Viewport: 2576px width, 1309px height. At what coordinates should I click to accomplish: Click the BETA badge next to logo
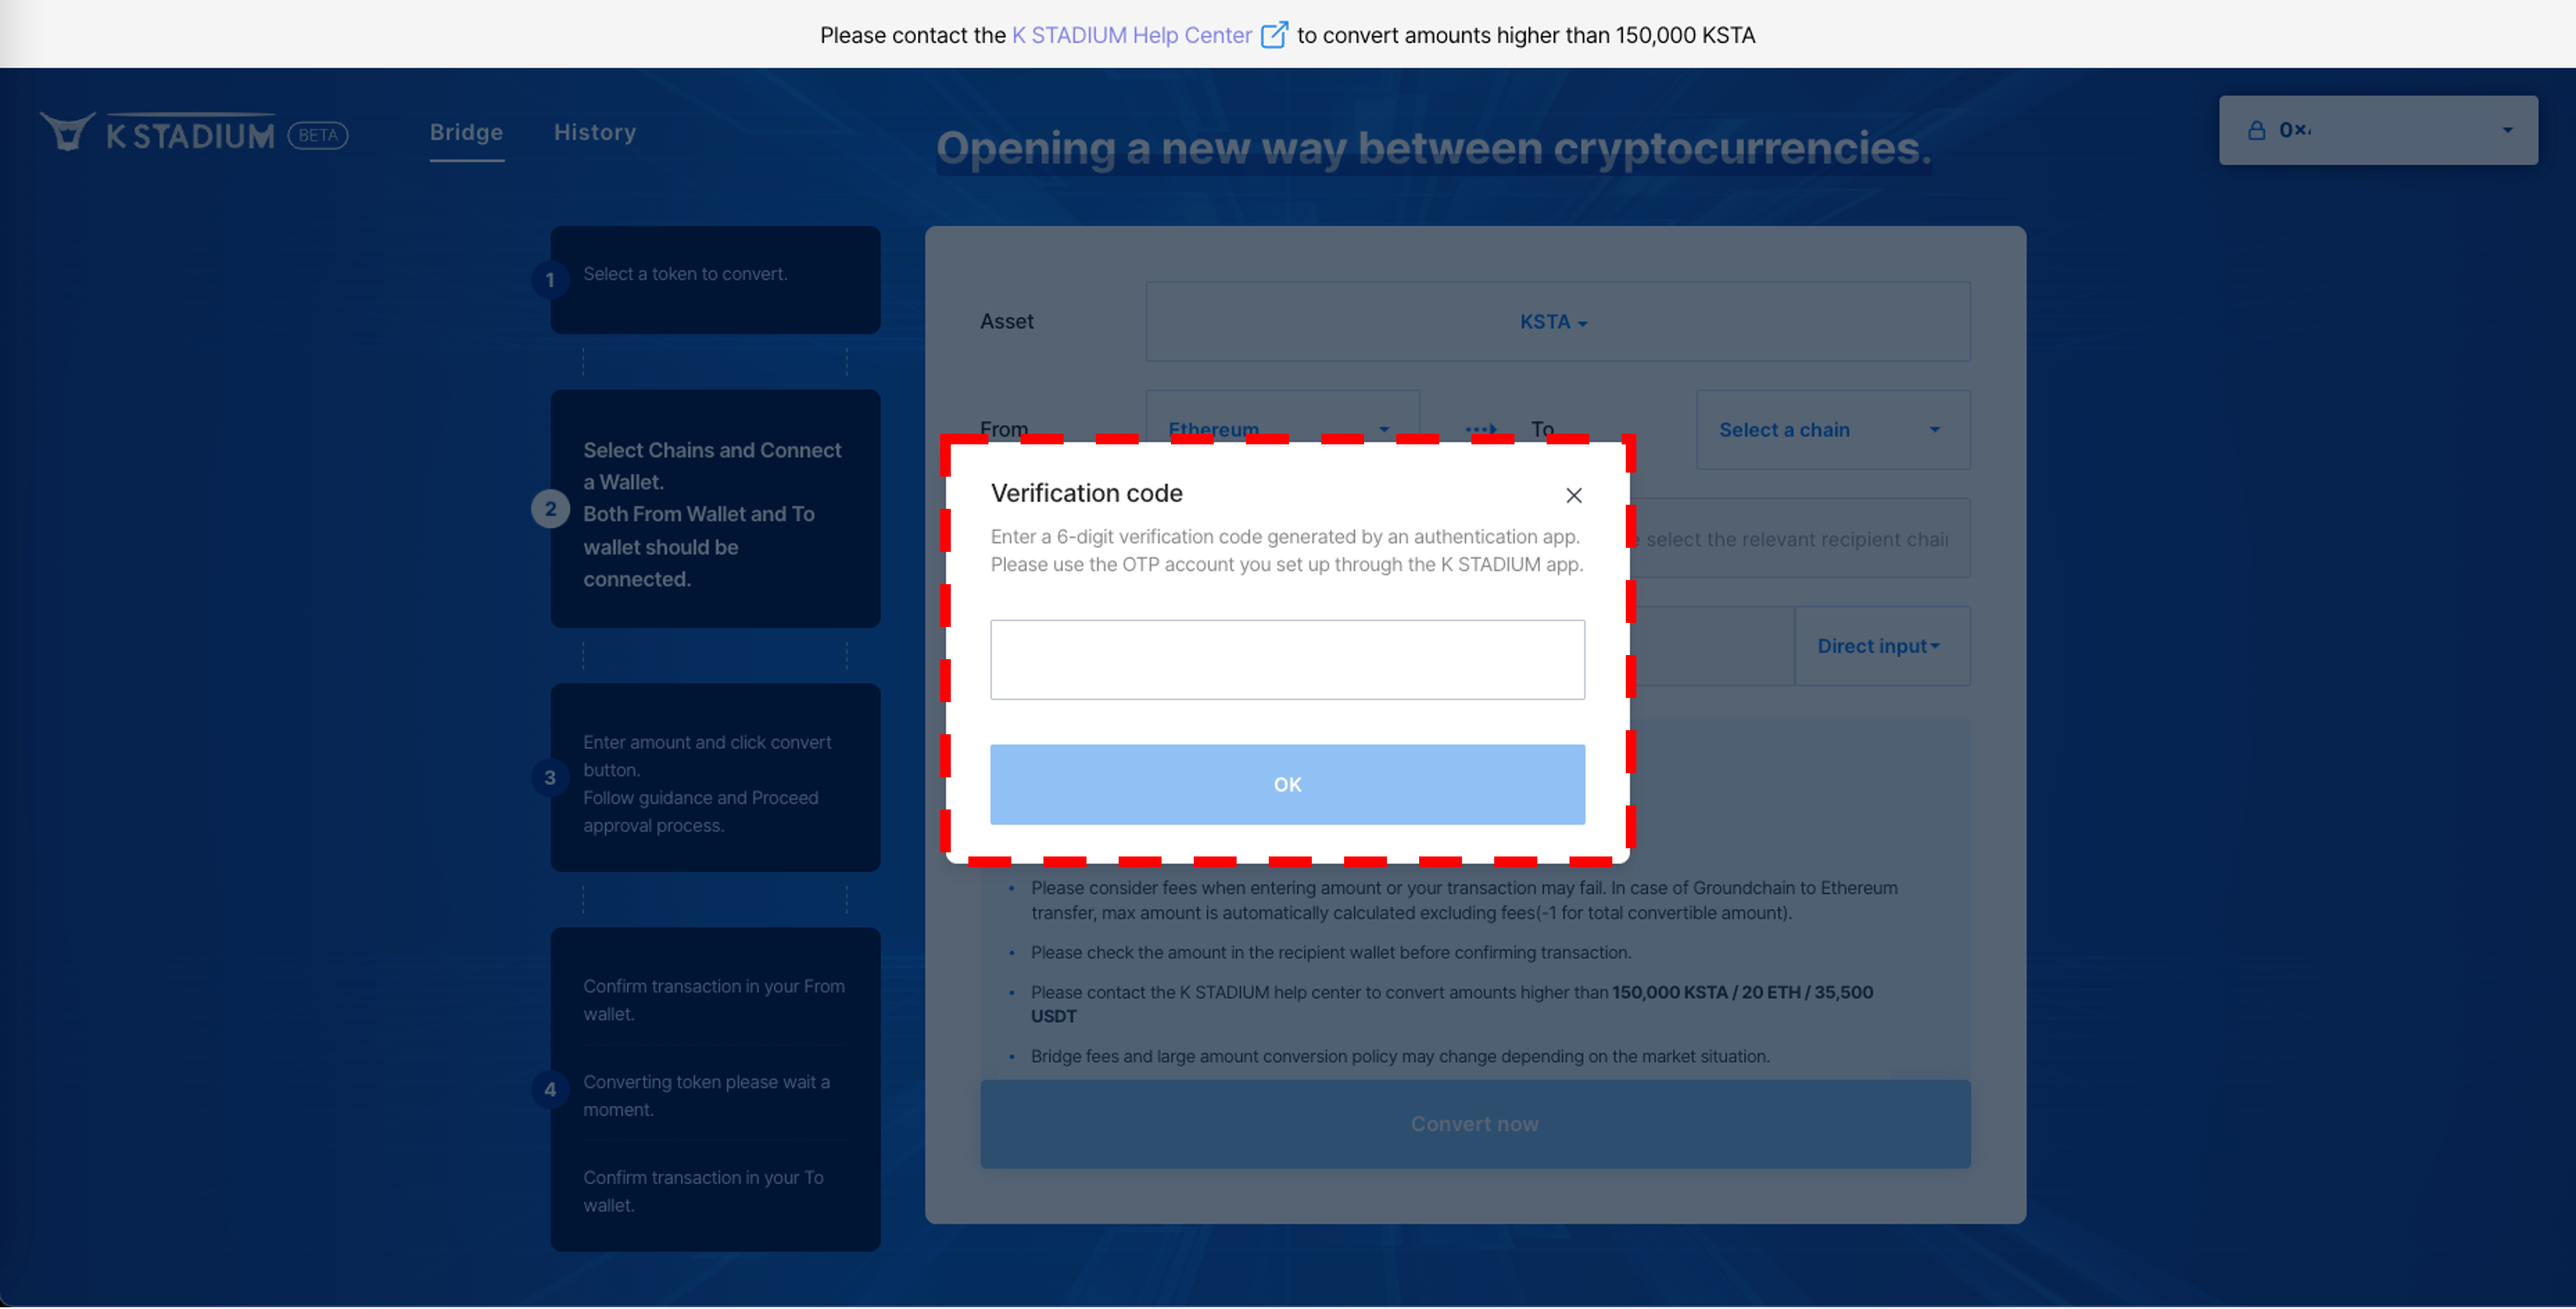point(318,135)
